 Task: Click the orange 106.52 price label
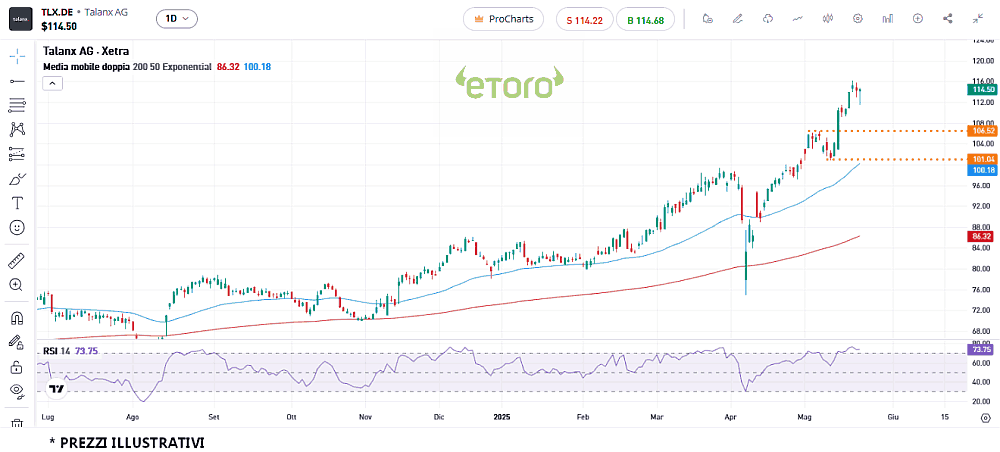982,131
